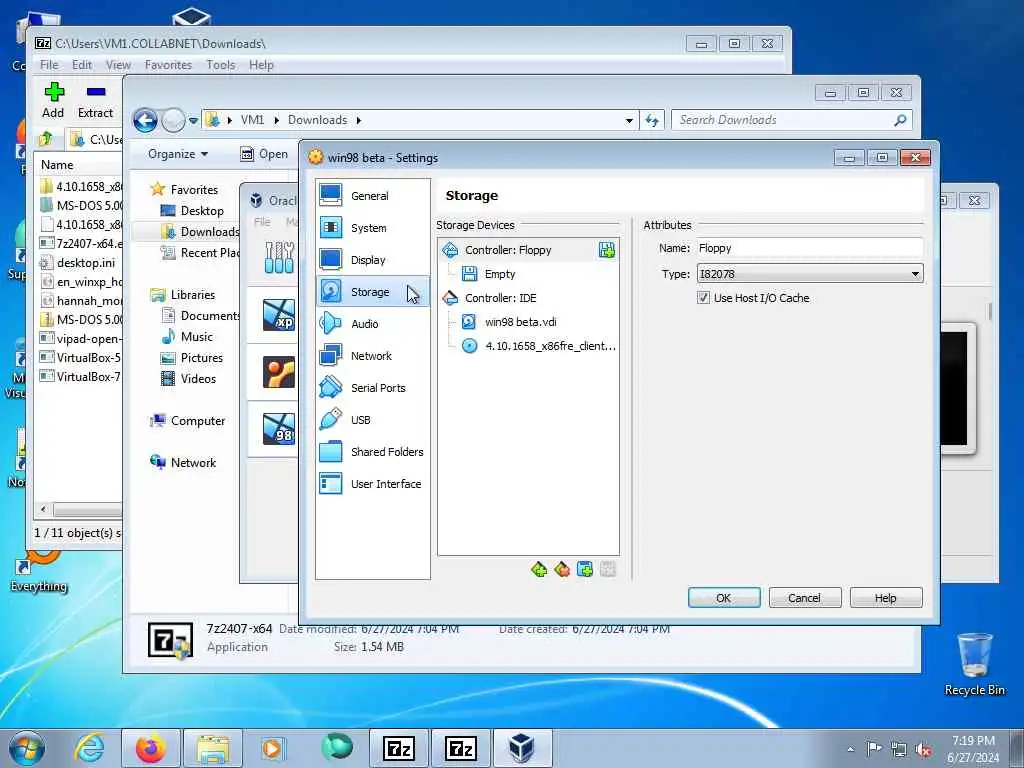Click VM1 in address breadcrumb
Viewport: 1024px width, 768px height.
click(x=252, y=120)
